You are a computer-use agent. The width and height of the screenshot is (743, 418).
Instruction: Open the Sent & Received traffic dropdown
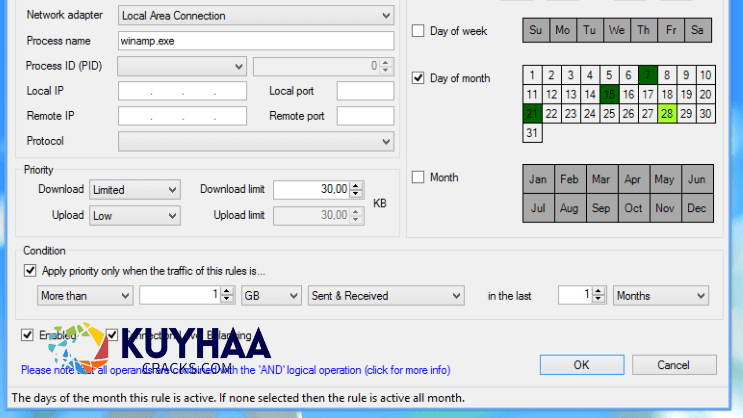point(386,296)
